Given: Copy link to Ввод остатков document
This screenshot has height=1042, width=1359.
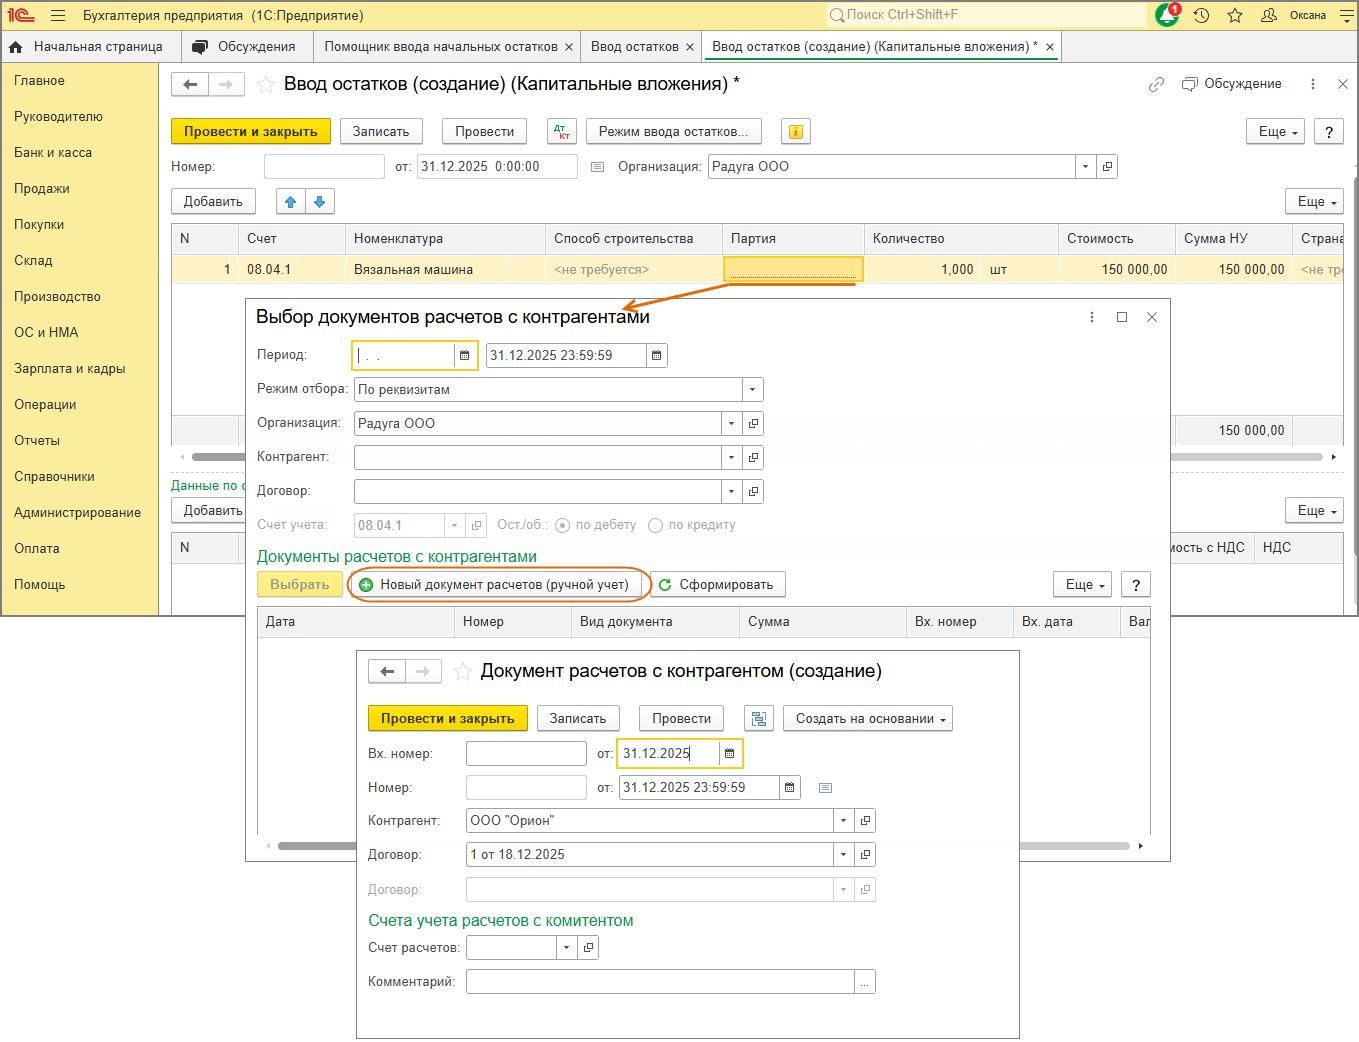Looking at the screenshot, I should point(1156,84).
